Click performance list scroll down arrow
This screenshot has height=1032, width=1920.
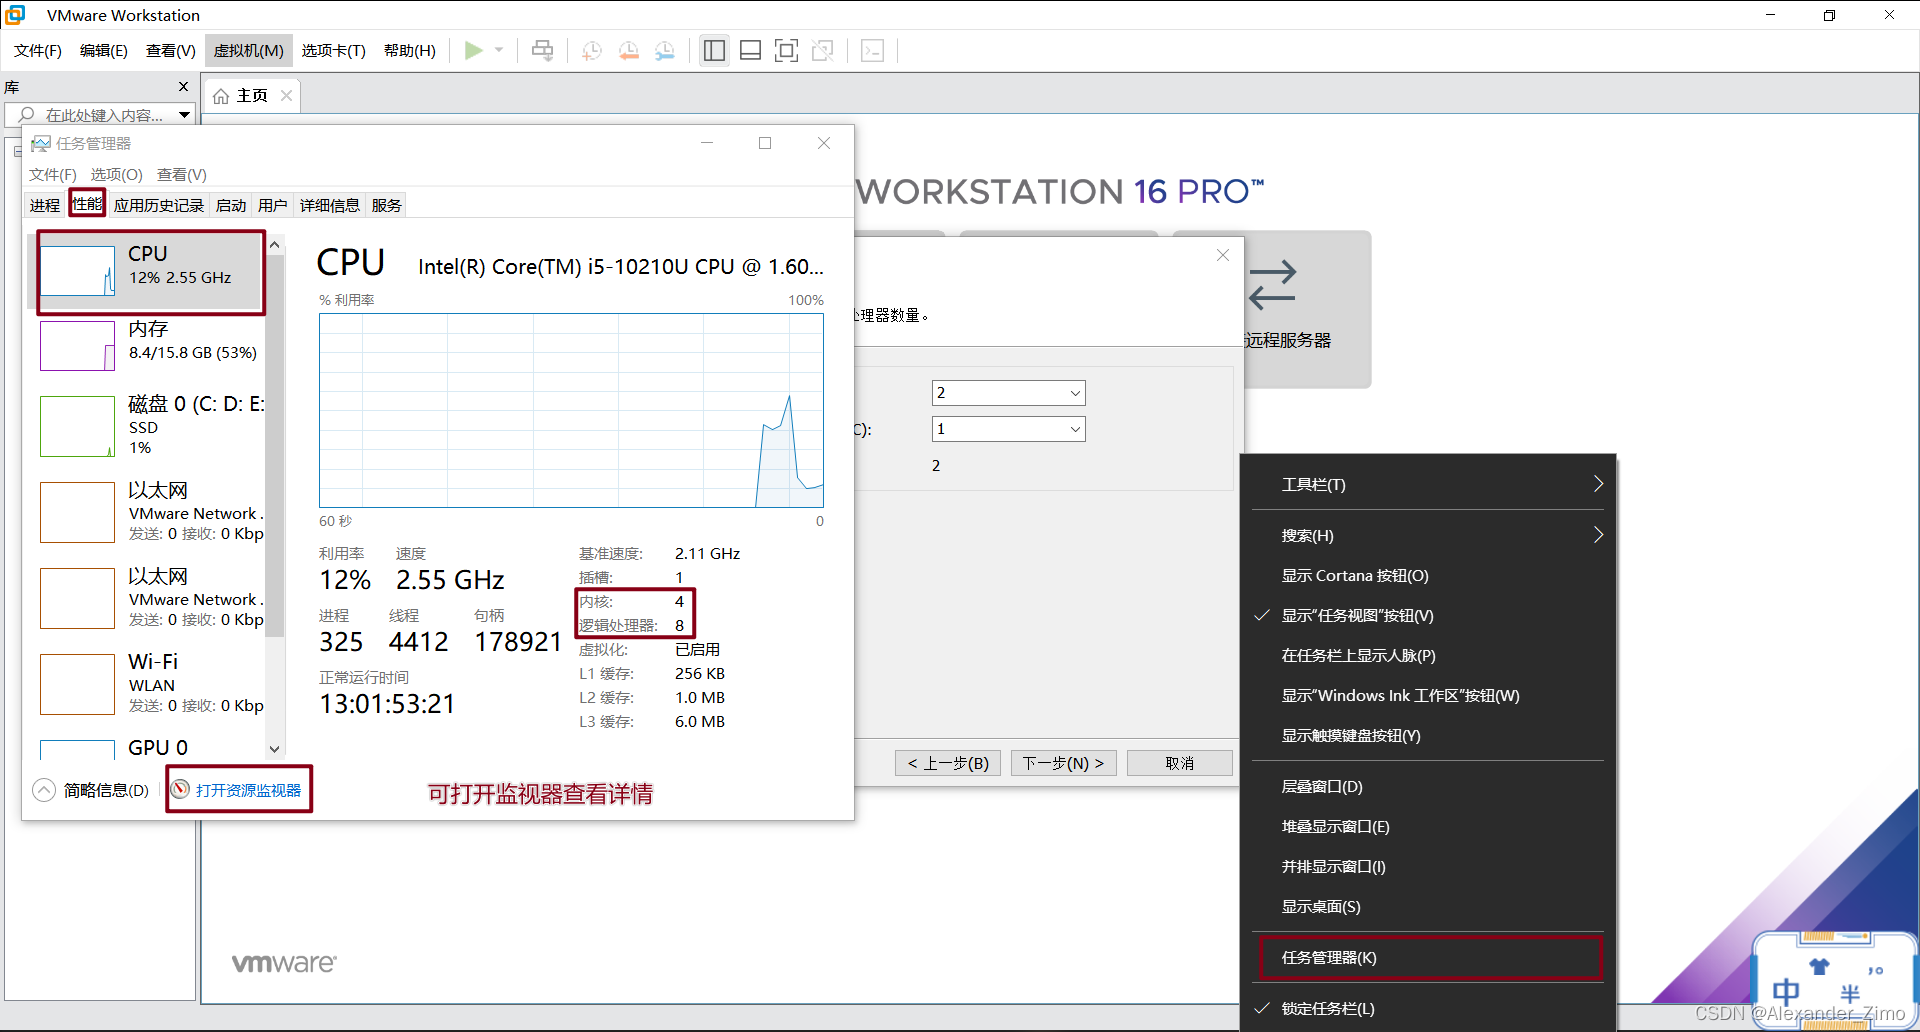[275, 748]
